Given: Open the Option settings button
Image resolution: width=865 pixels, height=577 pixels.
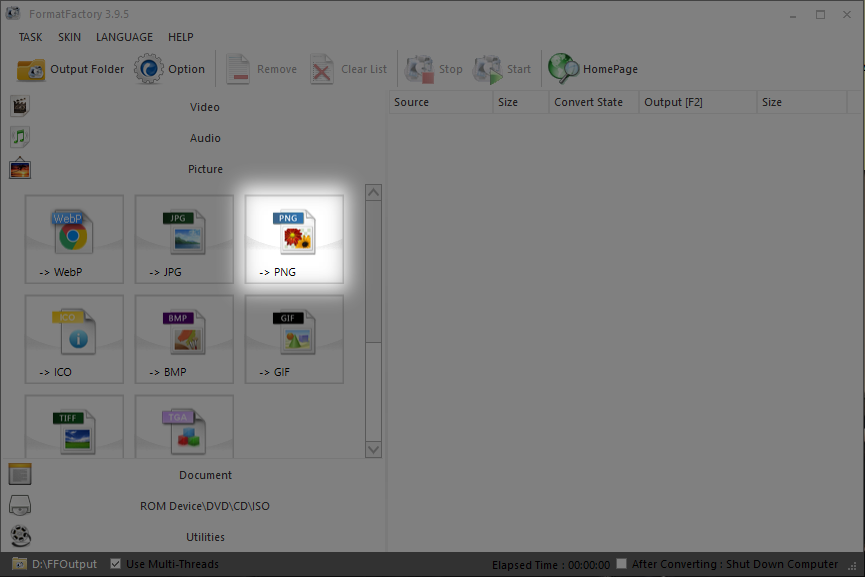Looking at the screenshot, I should pyautogui.click(x=170, y=69).
